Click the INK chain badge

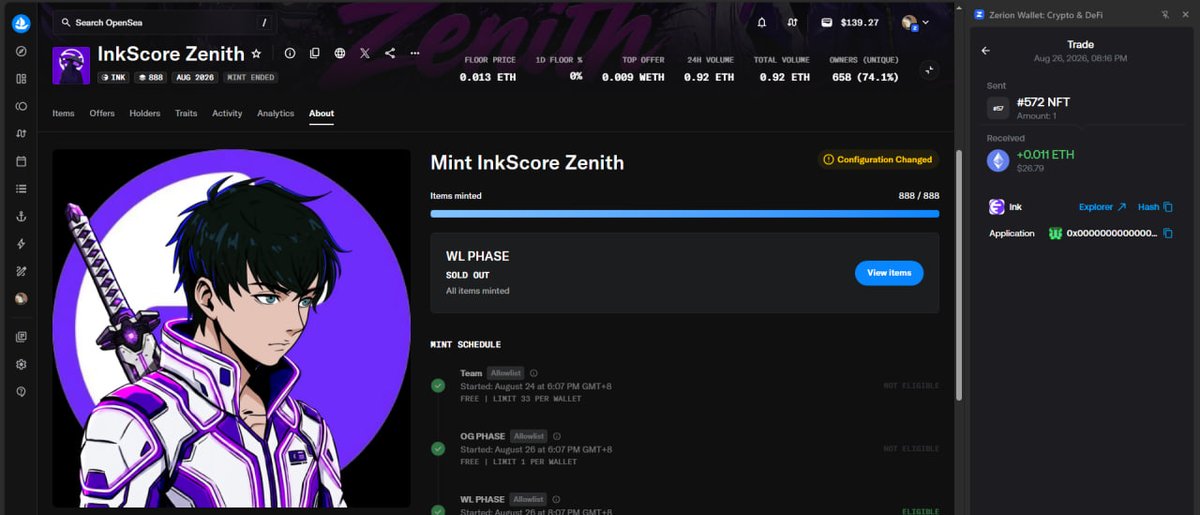(x=114, y=77)
